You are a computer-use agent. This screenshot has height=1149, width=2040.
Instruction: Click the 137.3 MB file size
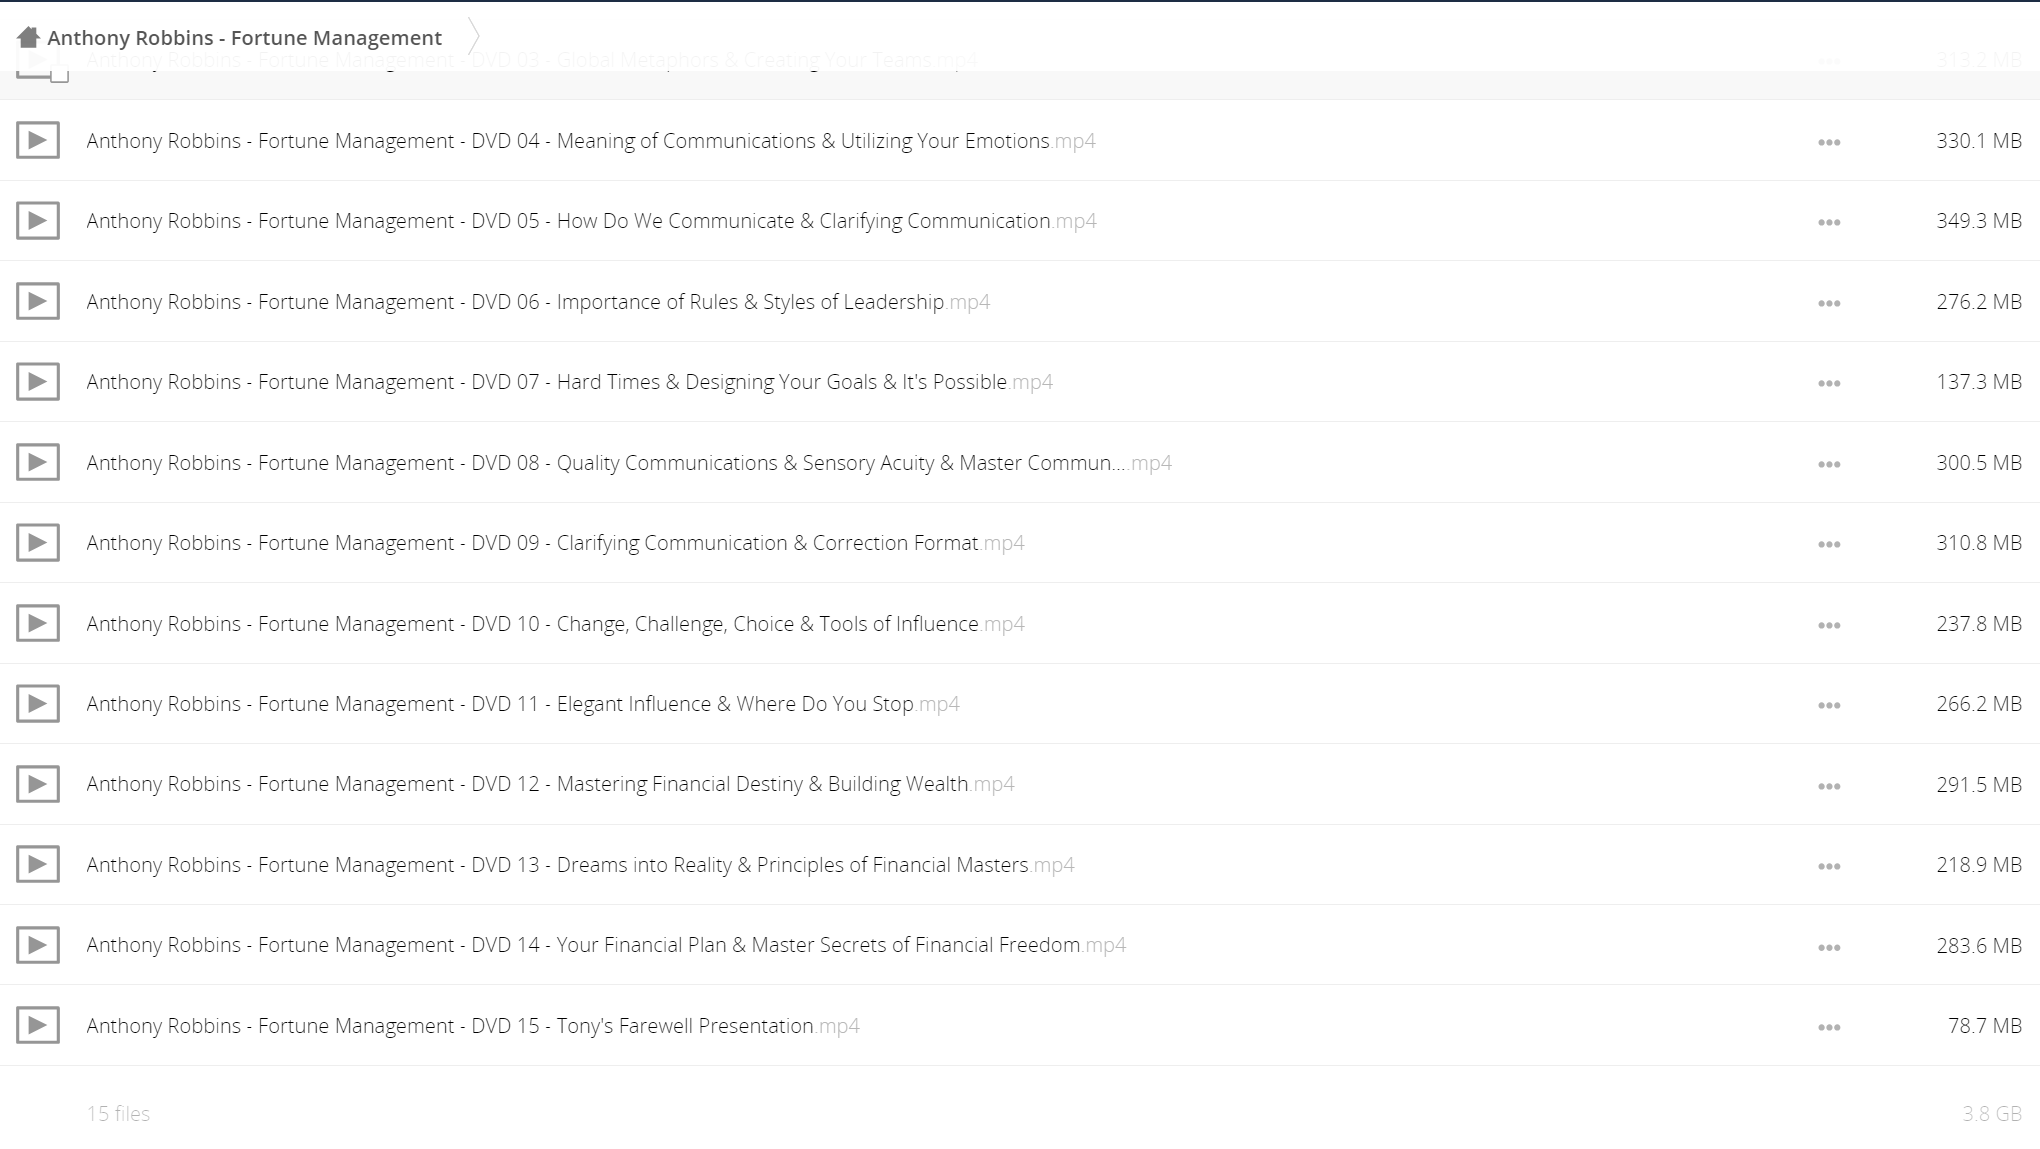[1979, 382]
